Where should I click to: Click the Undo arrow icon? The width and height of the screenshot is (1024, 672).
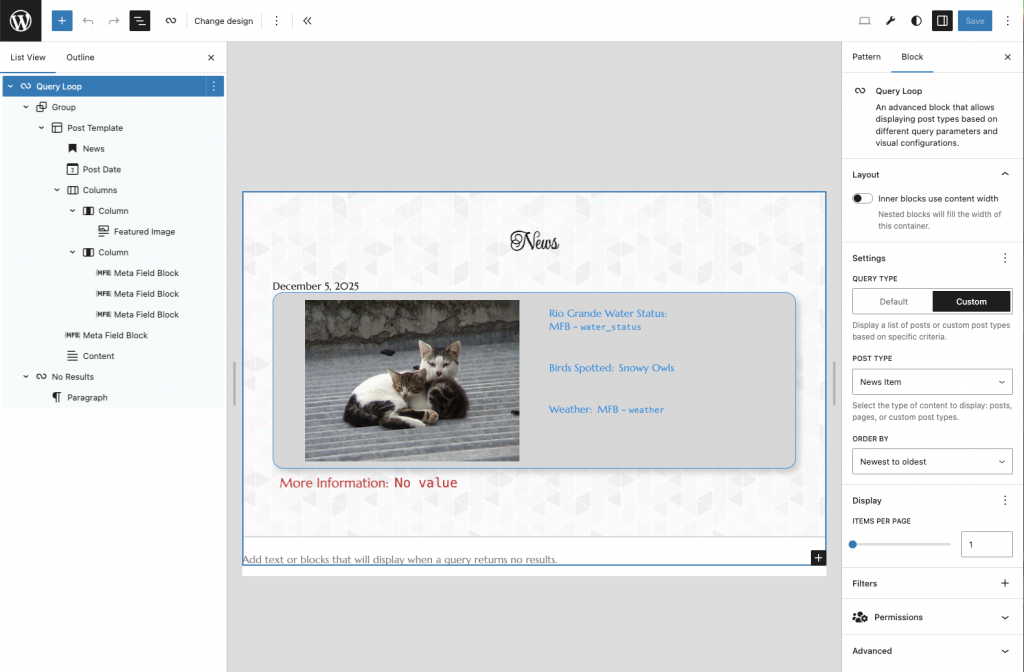(88, 20)
